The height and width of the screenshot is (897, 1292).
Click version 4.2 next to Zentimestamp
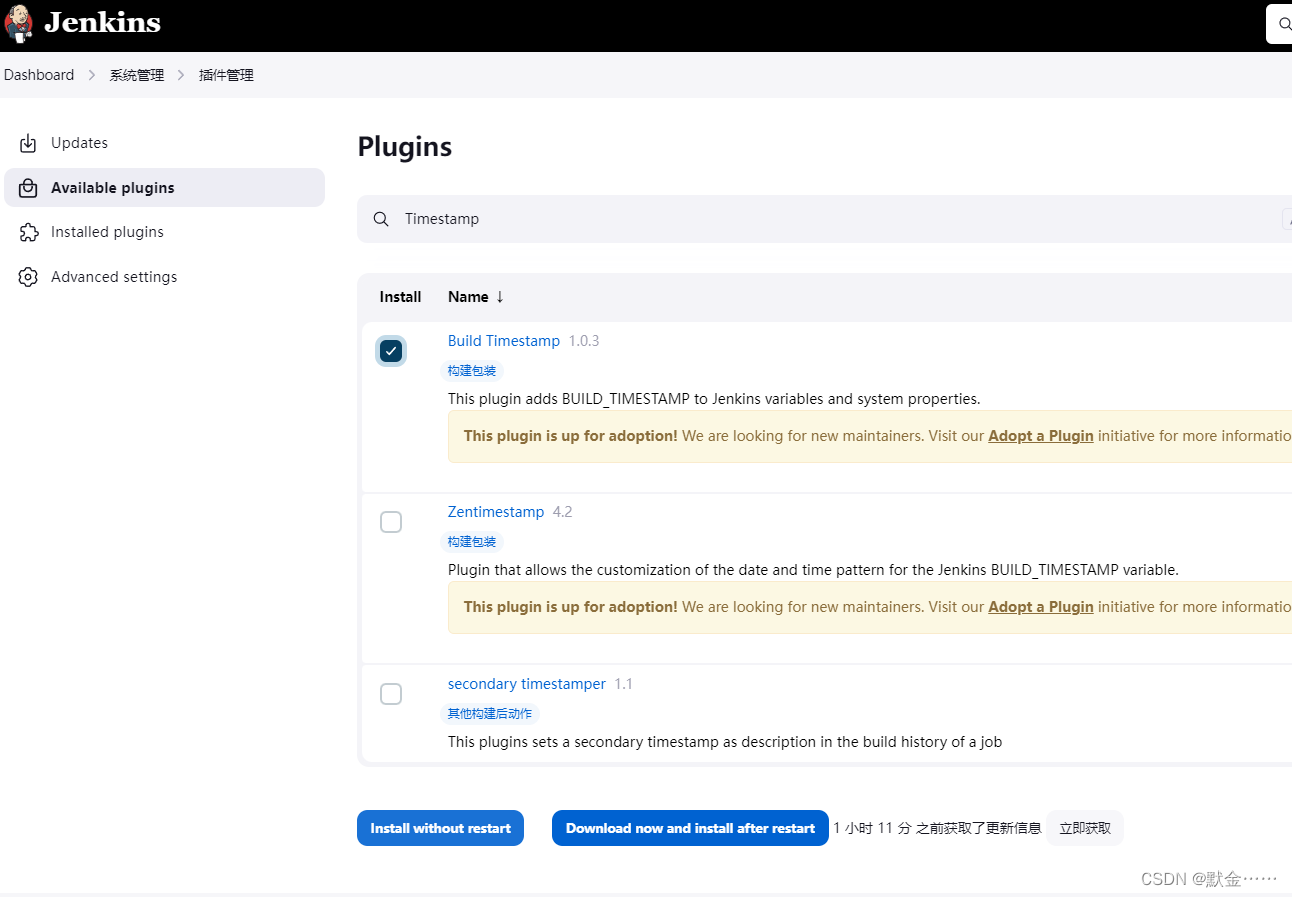pyautogui.click(x=563, y=512)
